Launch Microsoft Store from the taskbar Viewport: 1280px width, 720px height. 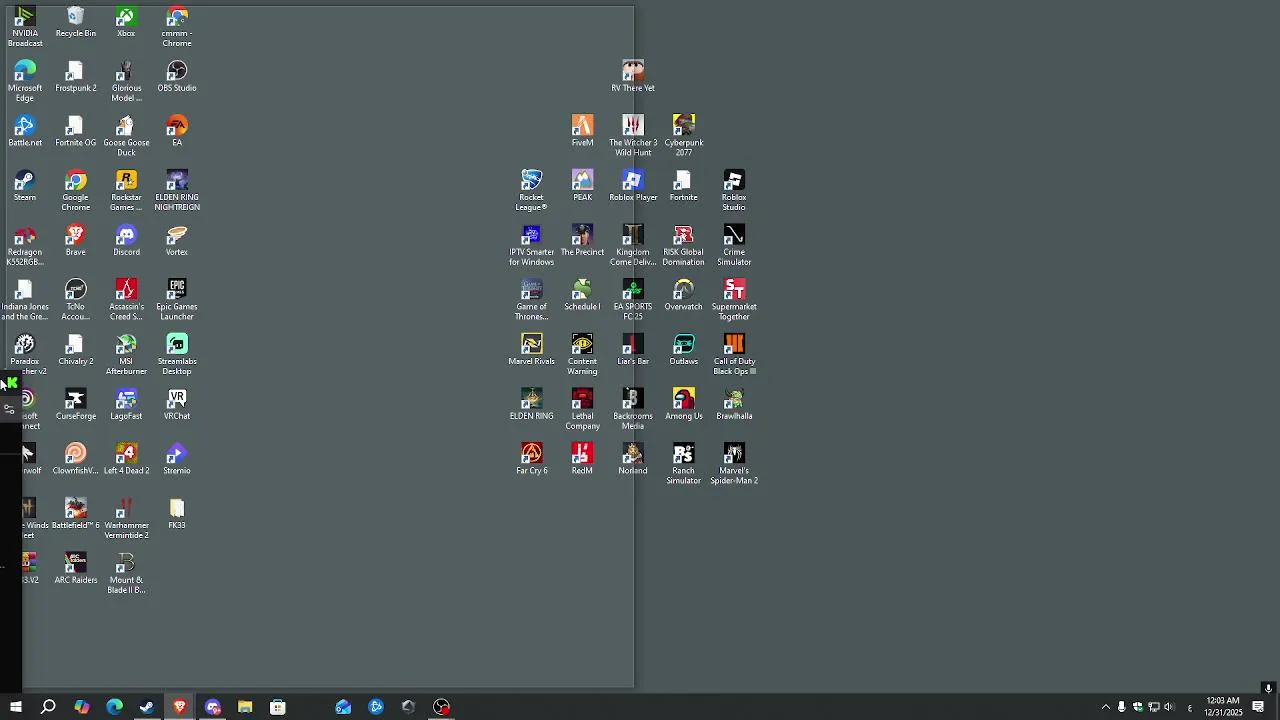click(278, 707)
